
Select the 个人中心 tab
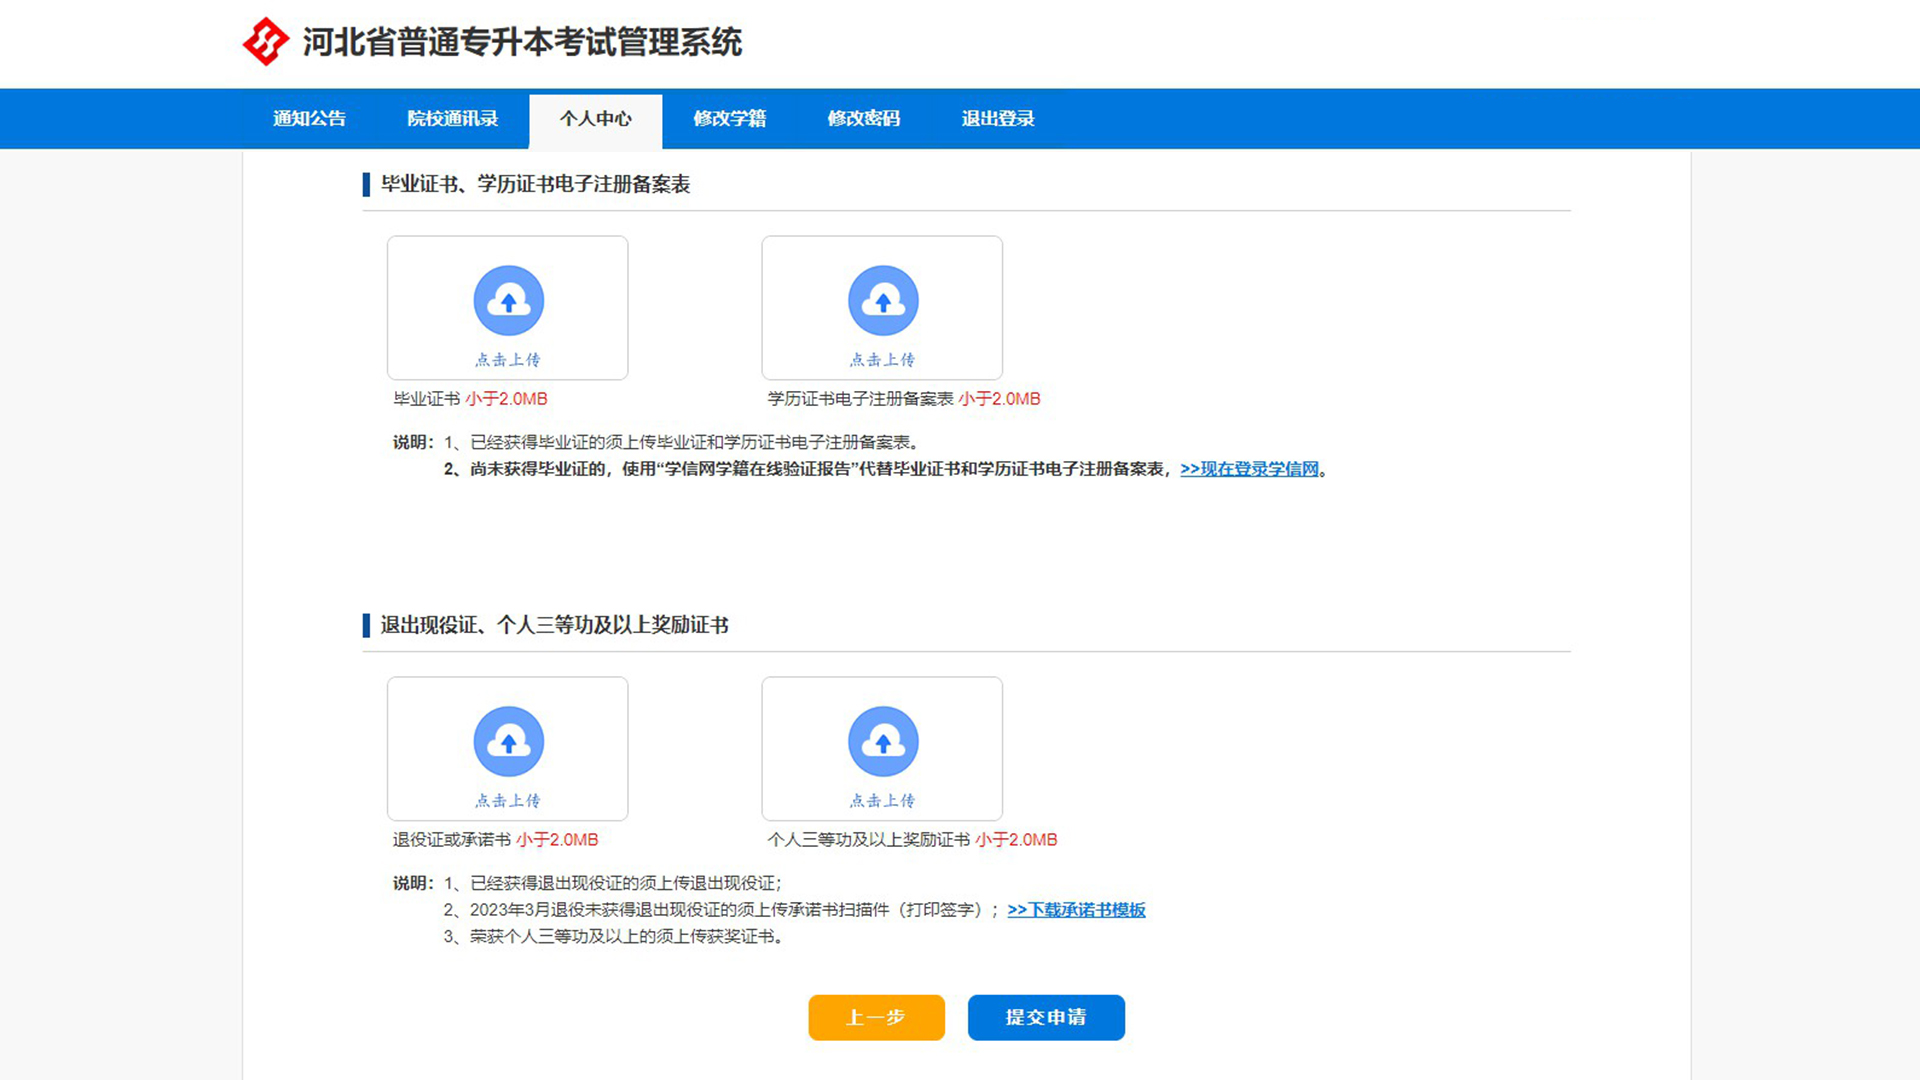click(595, 119)
